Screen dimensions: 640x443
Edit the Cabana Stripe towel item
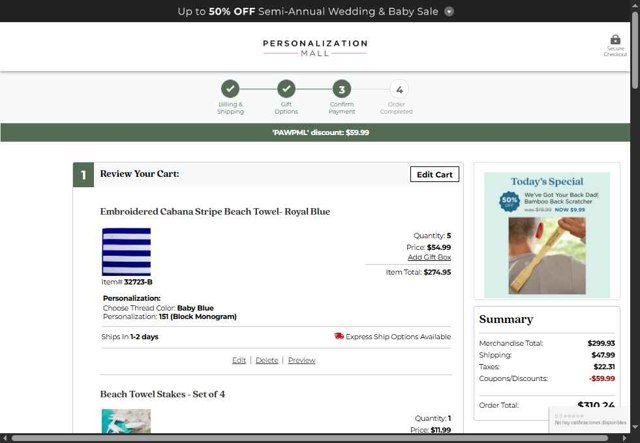[x=239, y=360]
